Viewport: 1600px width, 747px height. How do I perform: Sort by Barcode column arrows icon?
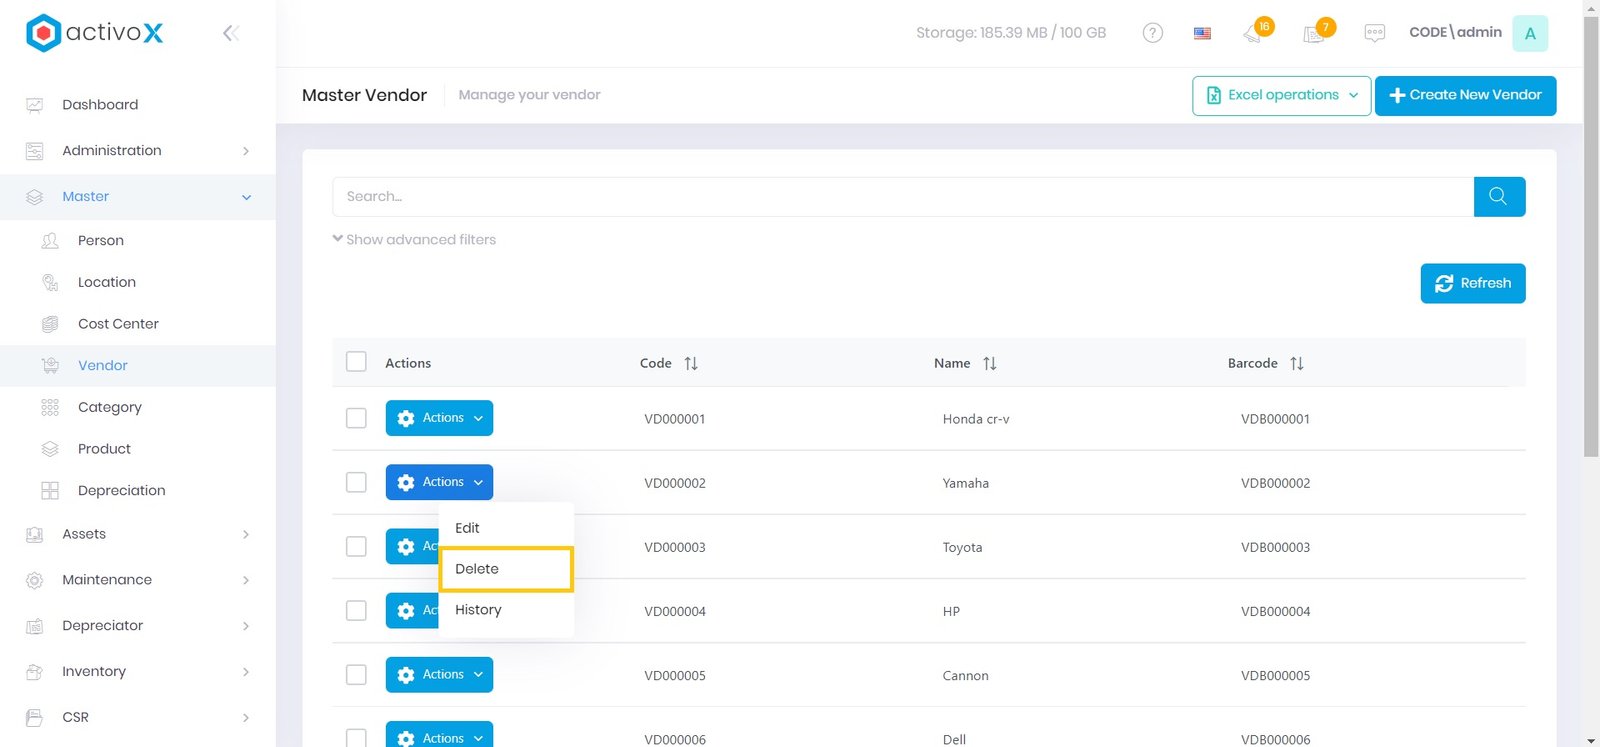(1296, 364)
